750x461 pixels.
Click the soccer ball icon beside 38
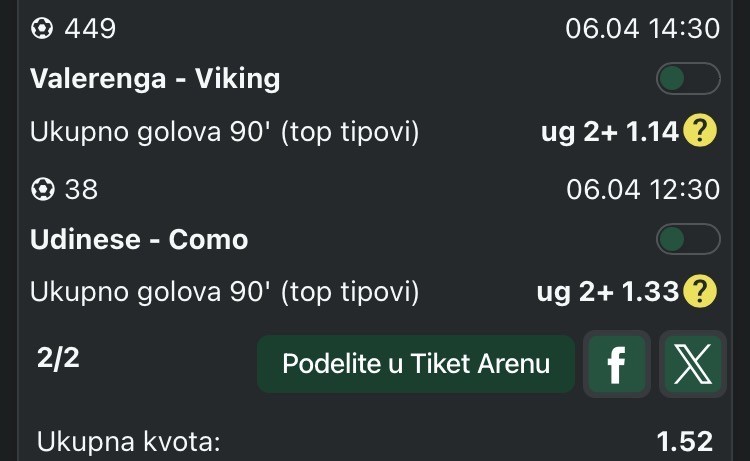43,189
